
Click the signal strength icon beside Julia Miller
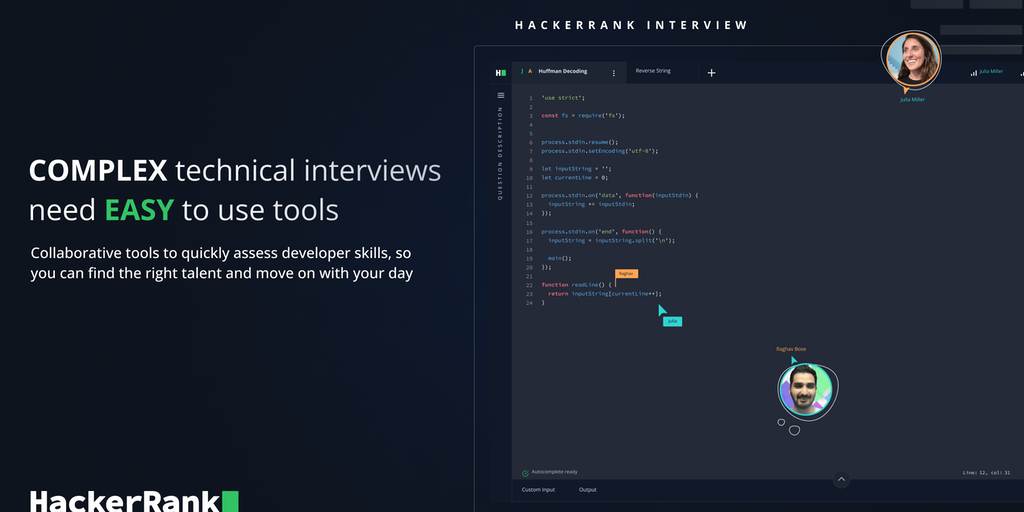click(974, 72)
